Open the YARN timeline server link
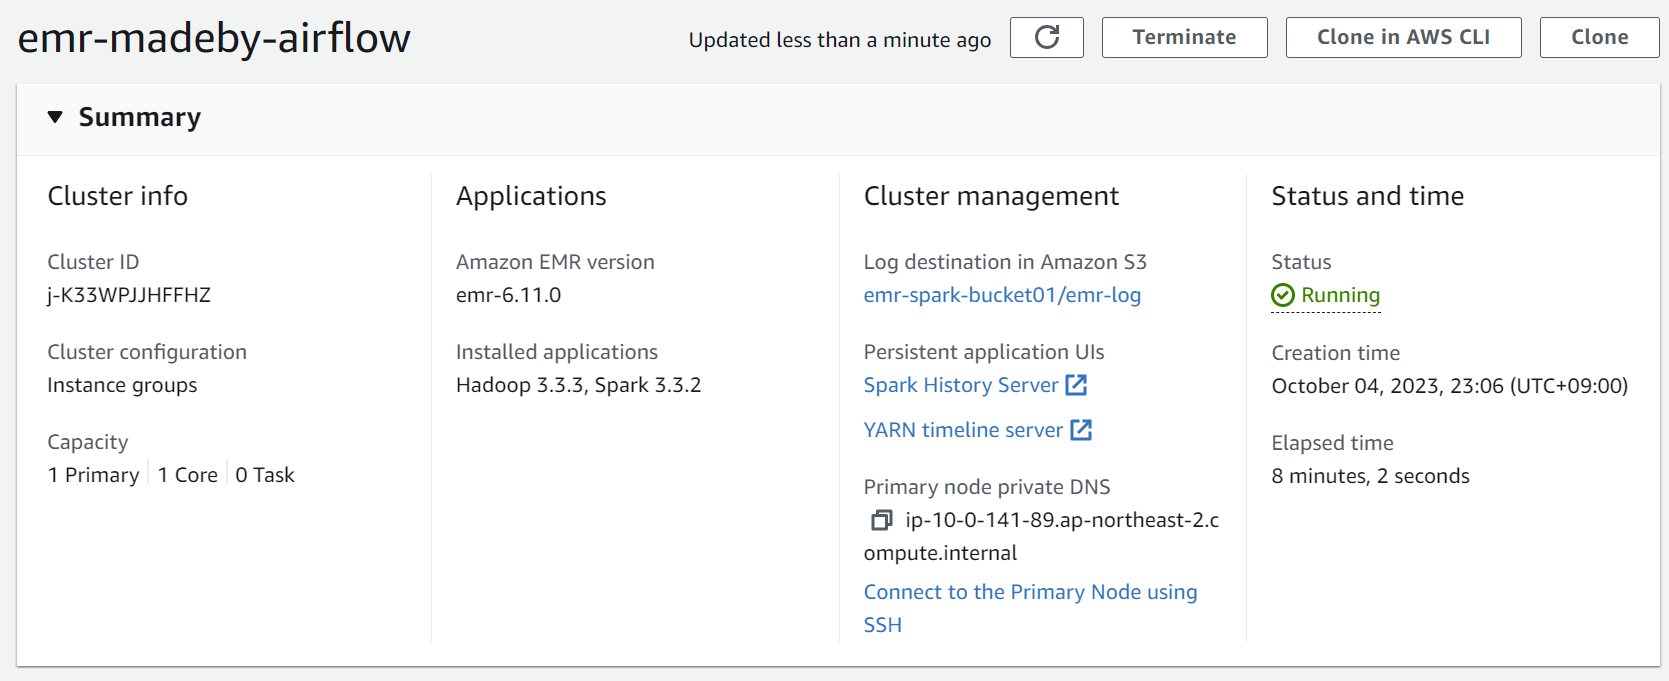Screen dimensions: 1669x681 click(963, 430)
